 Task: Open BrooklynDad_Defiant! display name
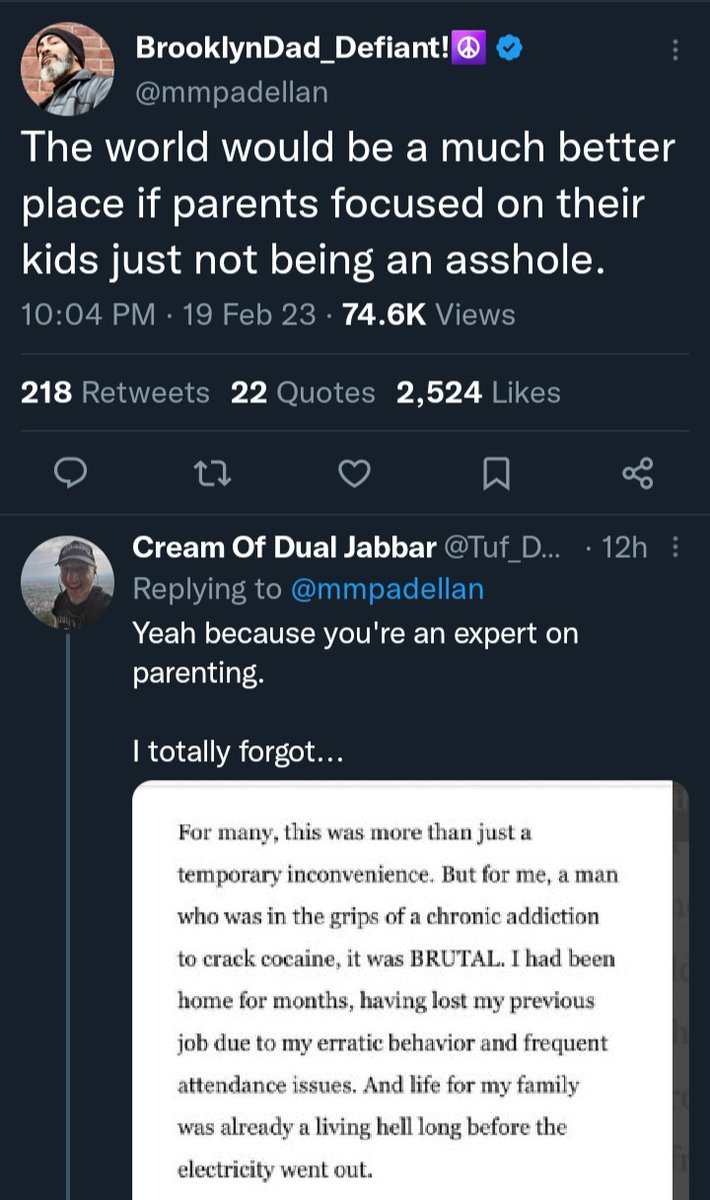pos(290,49)
